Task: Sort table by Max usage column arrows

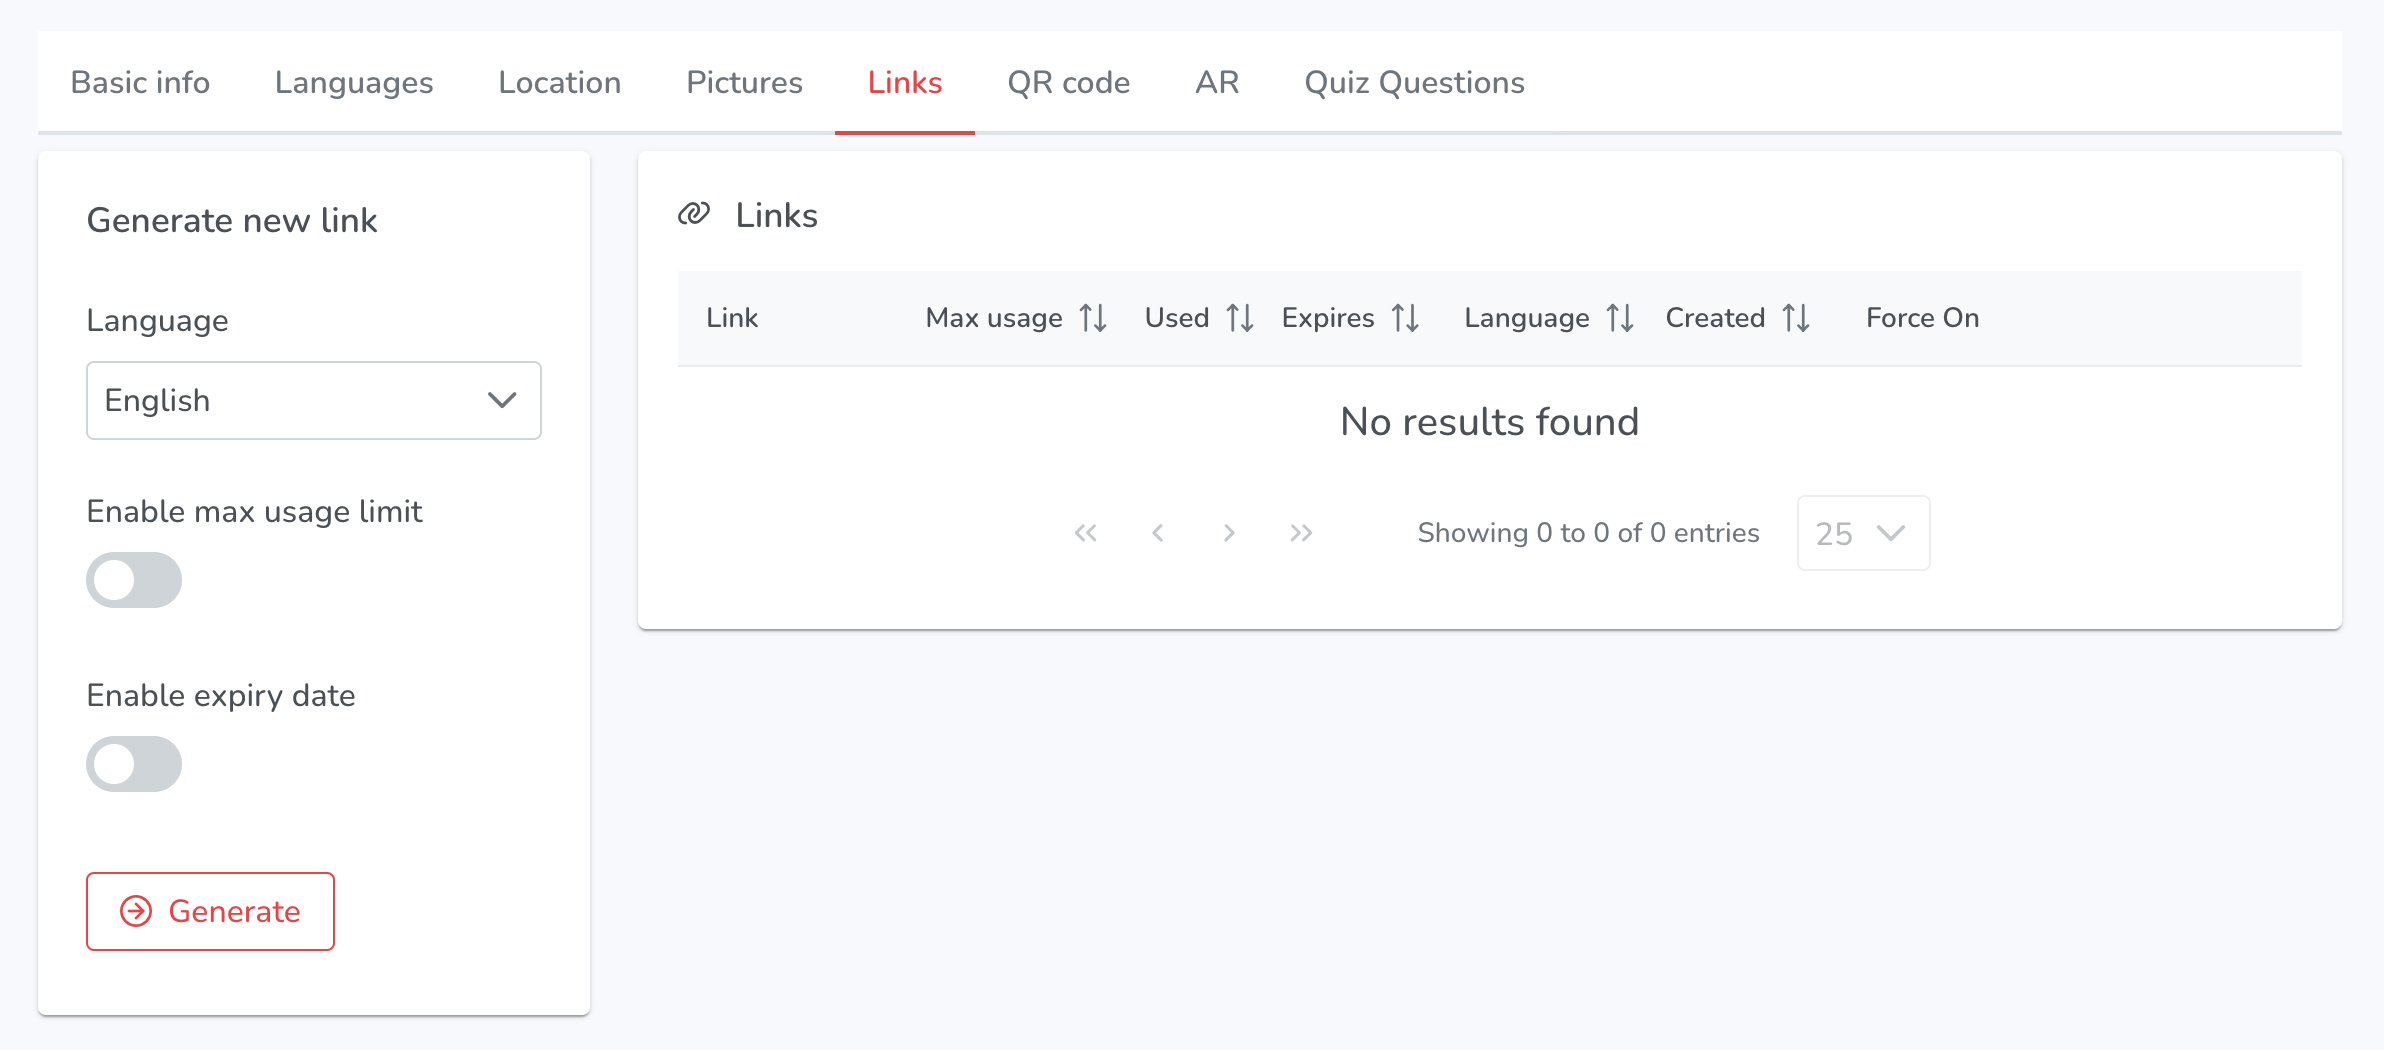Action: (1093, 318)
